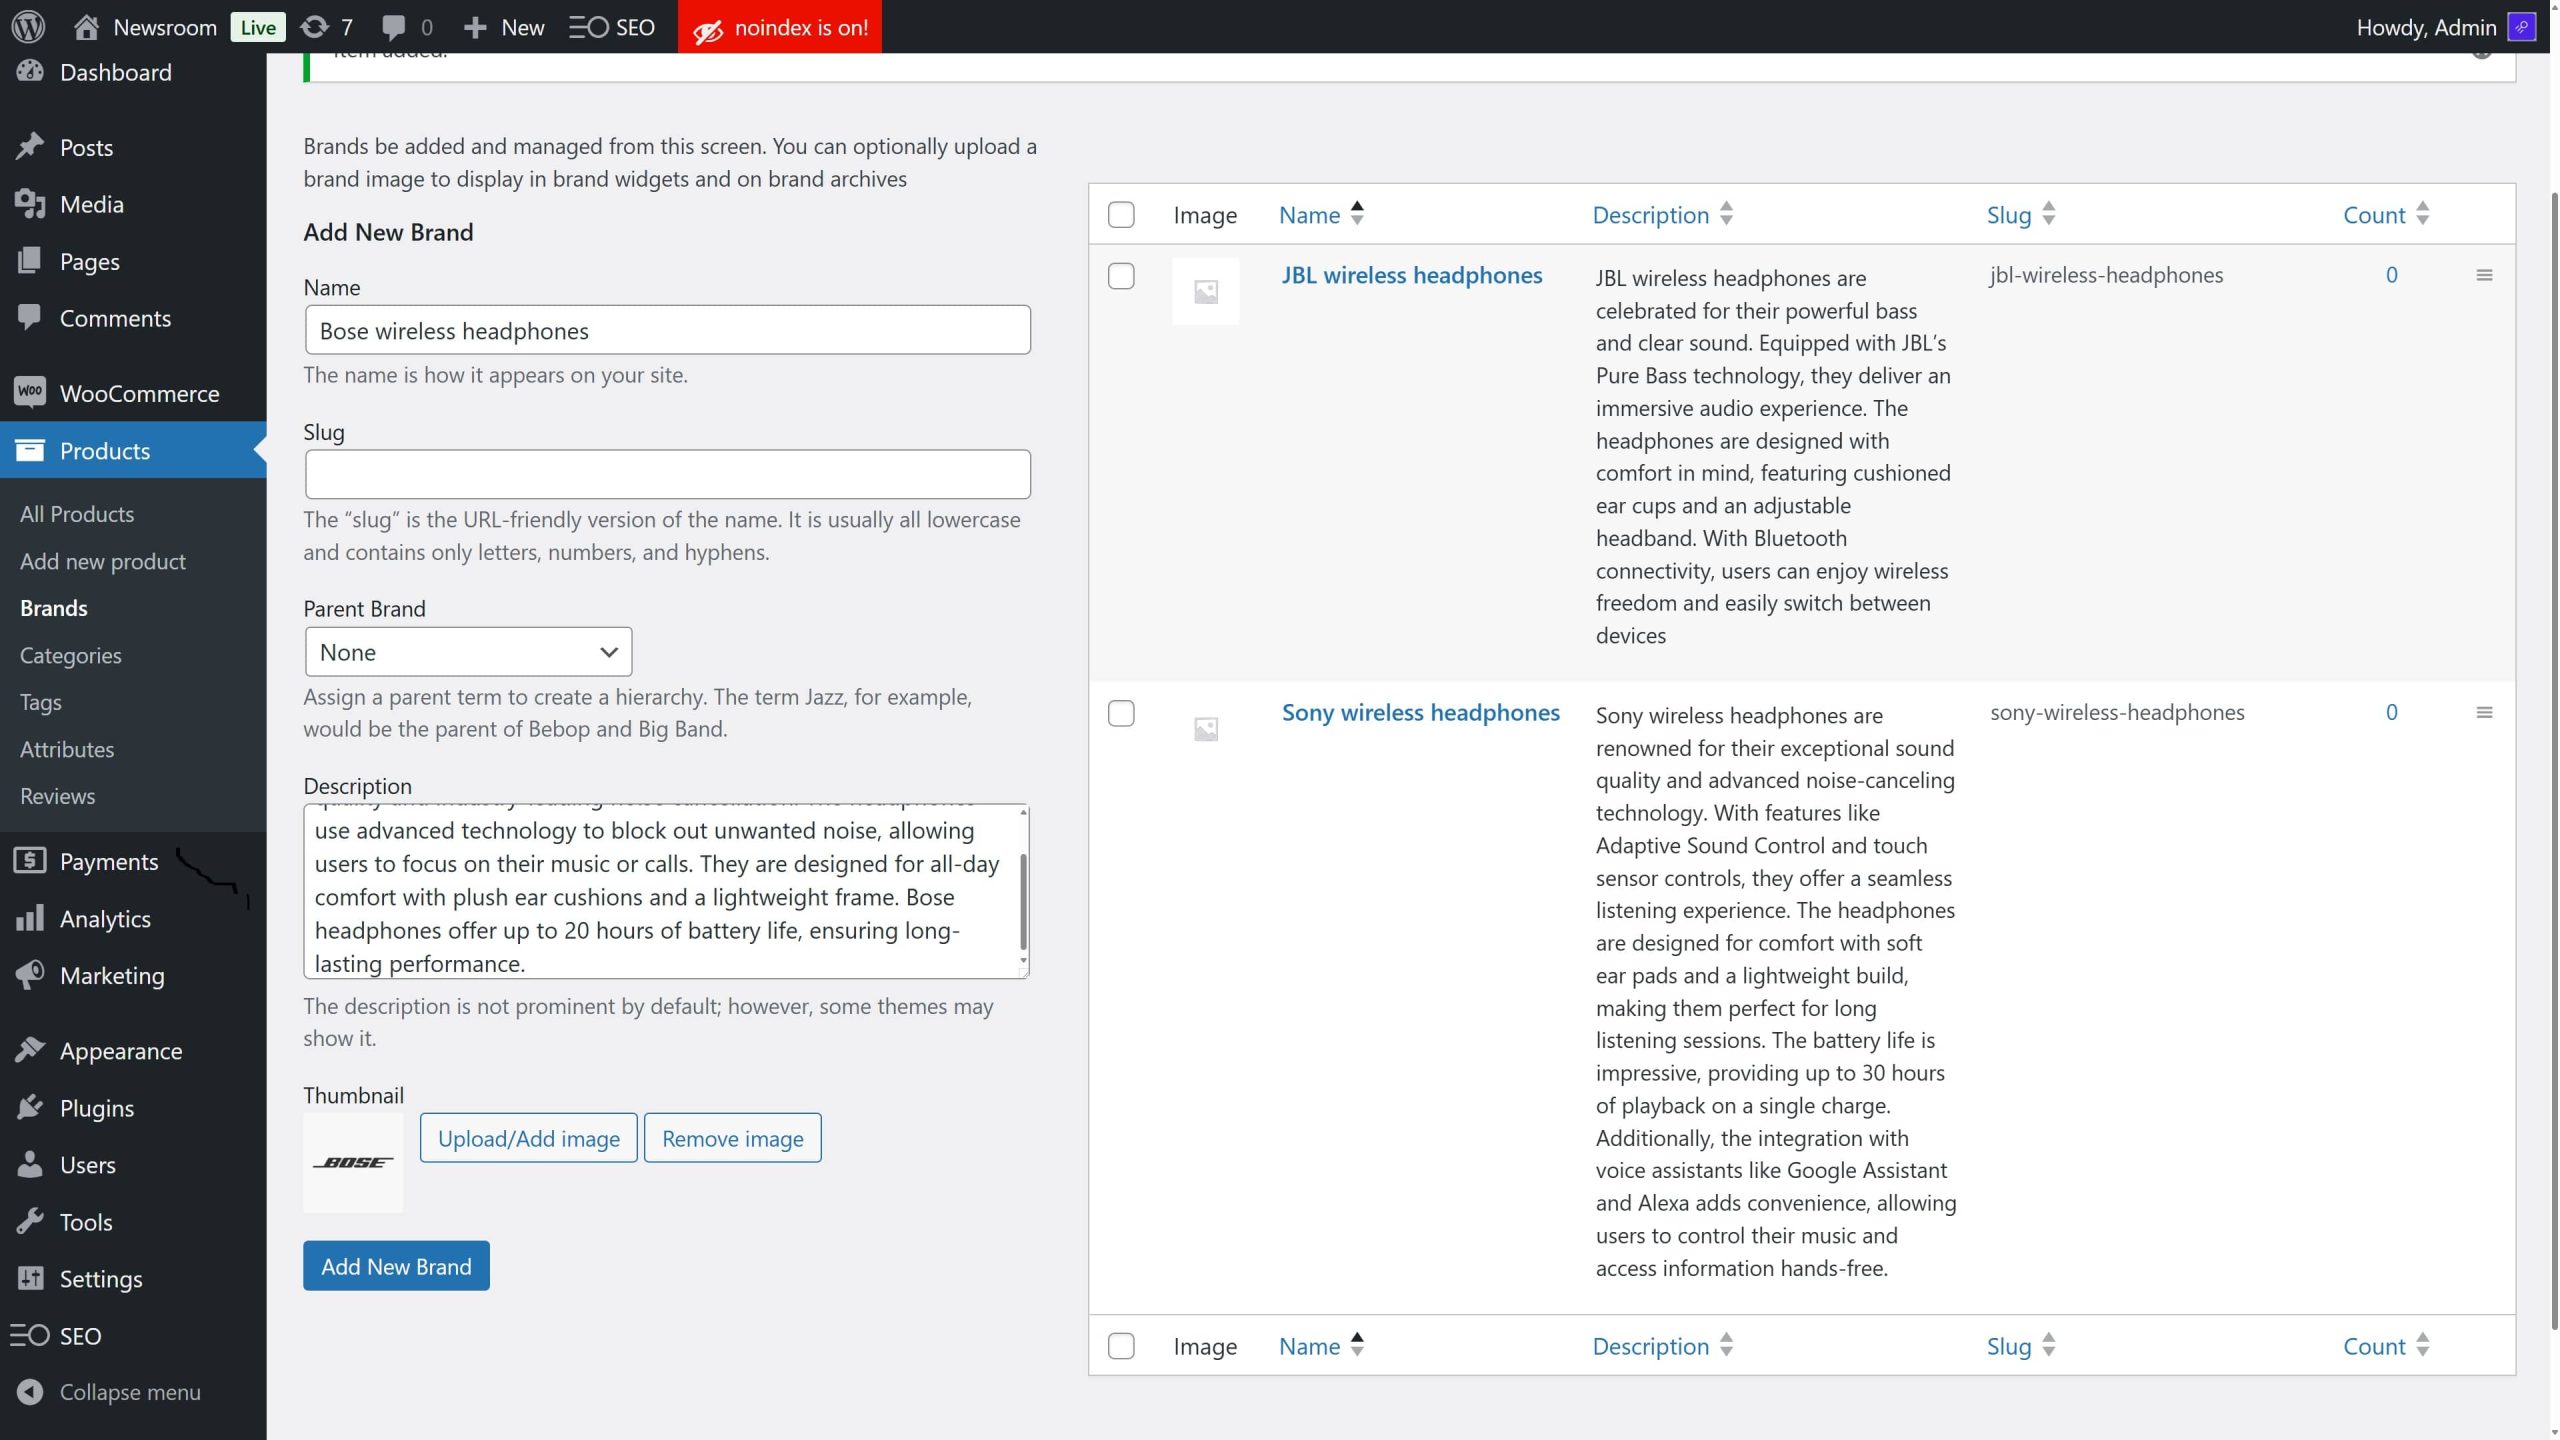
Task: Open Add new product submenu item
Action: coord(103,561)
